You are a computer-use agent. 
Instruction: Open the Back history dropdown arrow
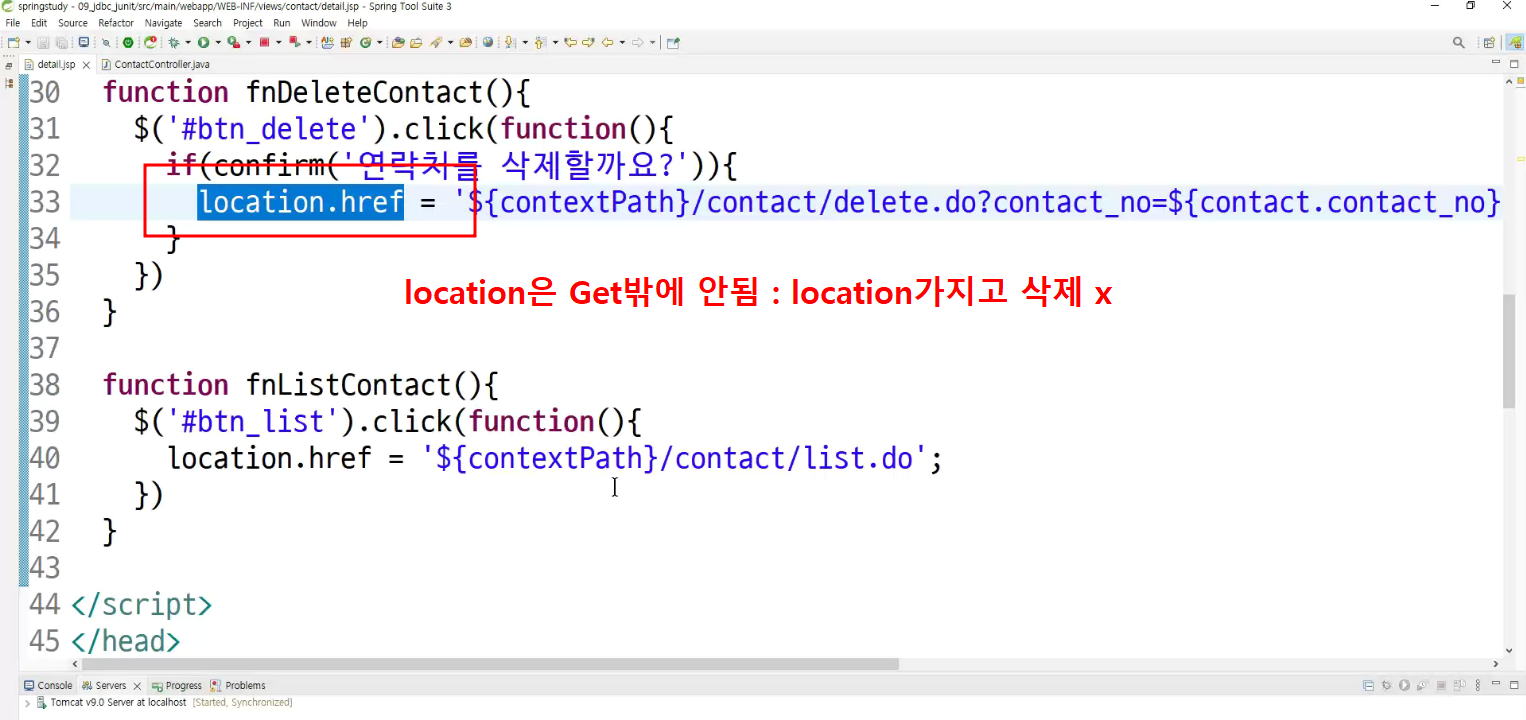coord(622,42)
